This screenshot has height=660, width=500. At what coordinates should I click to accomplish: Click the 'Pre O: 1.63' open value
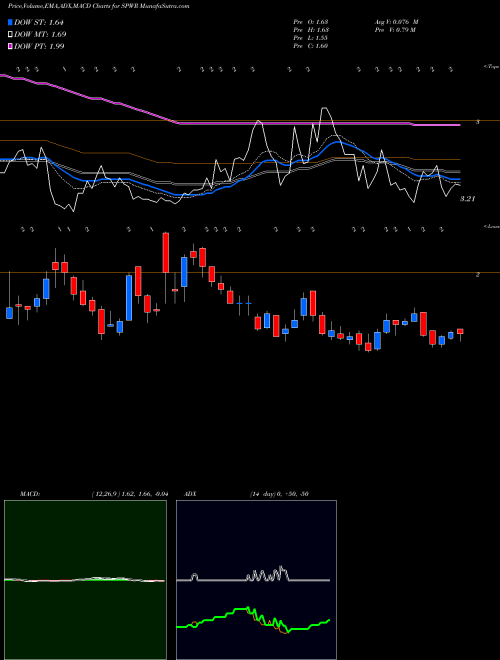tap(311, 21)
